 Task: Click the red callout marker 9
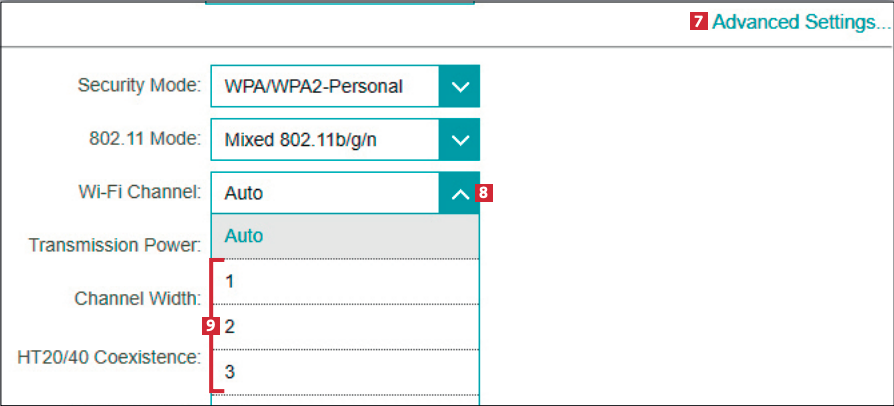(210, 325)
